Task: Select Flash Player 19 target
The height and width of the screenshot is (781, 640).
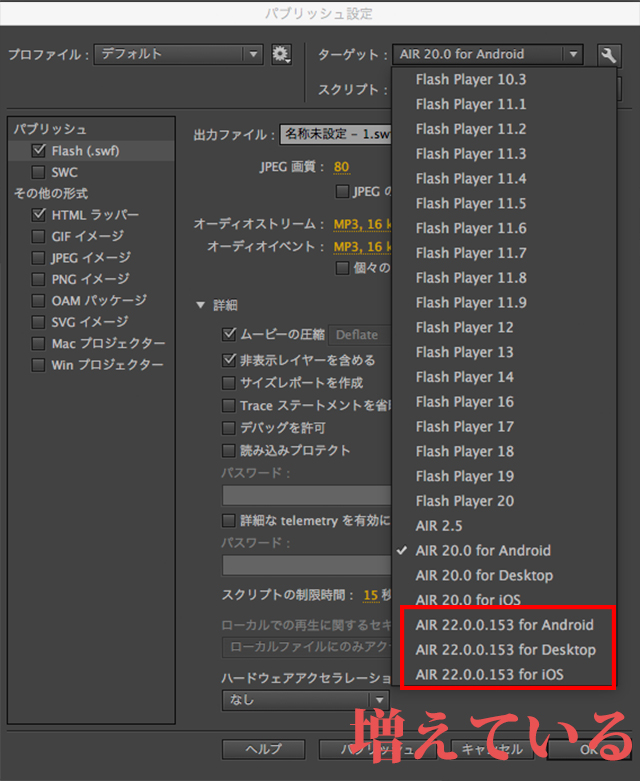Action: tap(504, 477)
